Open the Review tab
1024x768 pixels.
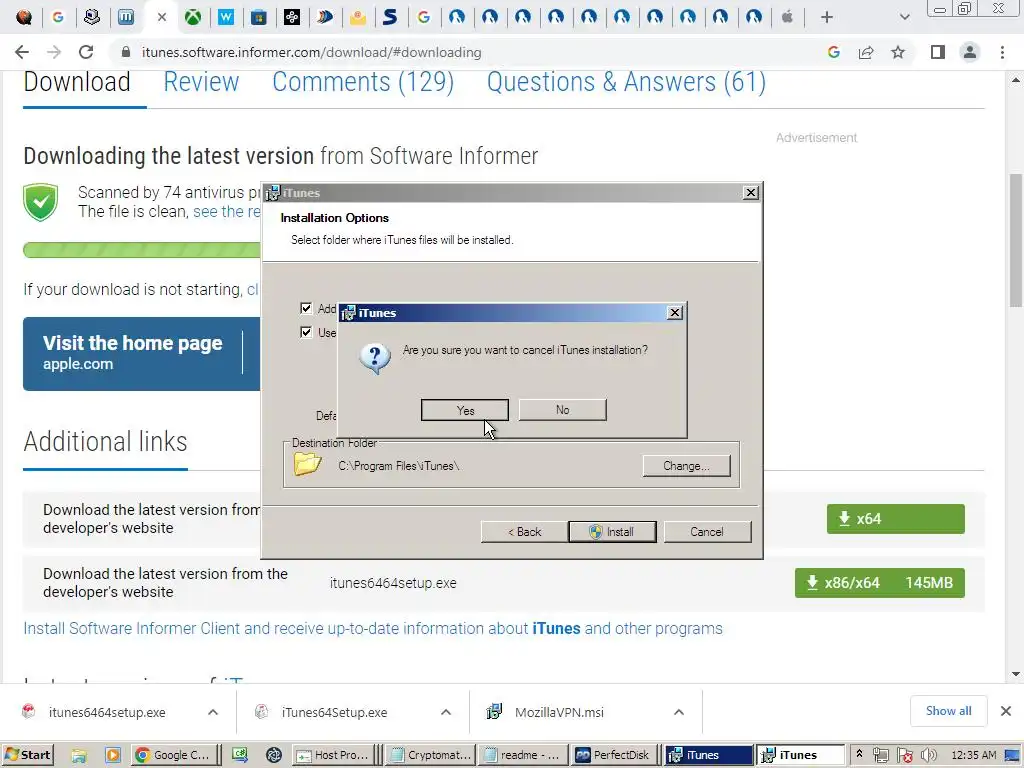tap(201, 82)
